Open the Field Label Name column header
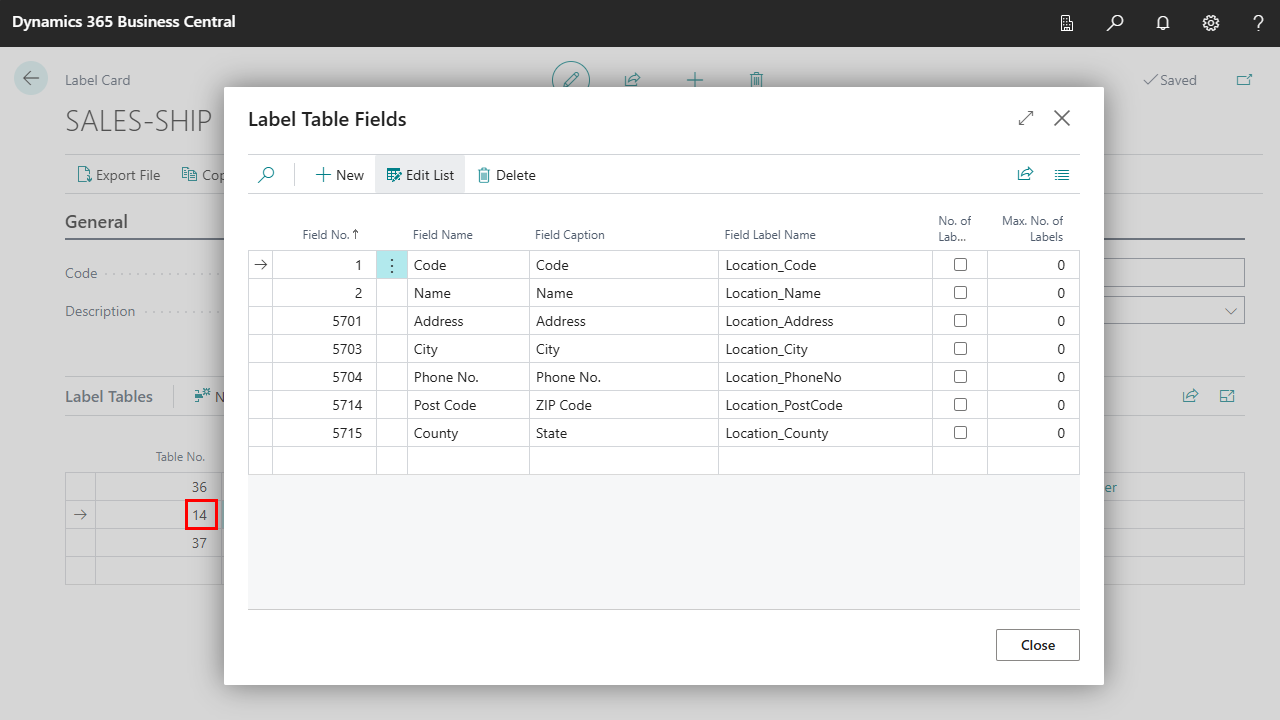 [x=770, y=235]
